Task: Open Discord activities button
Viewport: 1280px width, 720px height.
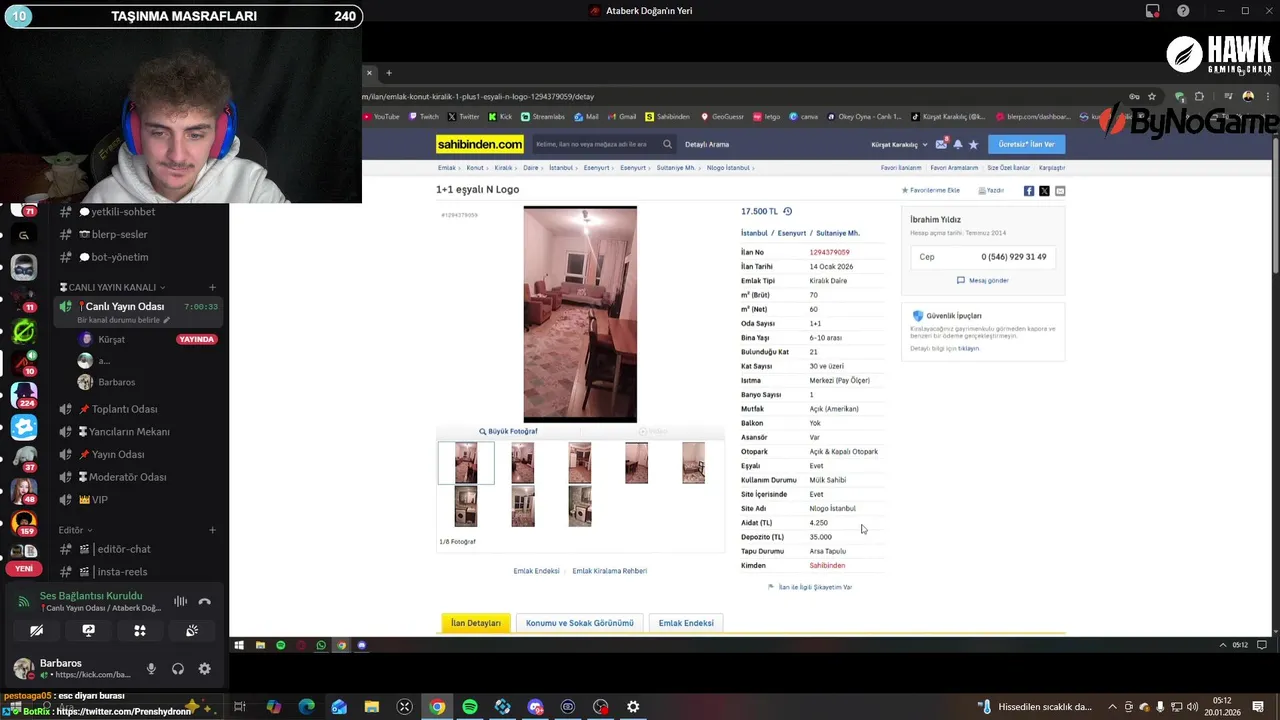Action: point(140,630)
